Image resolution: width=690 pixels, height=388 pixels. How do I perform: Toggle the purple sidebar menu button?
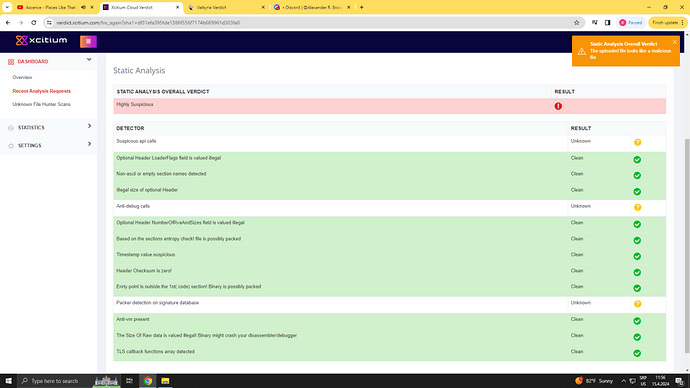pyautogui.click(x=88, y=41)
